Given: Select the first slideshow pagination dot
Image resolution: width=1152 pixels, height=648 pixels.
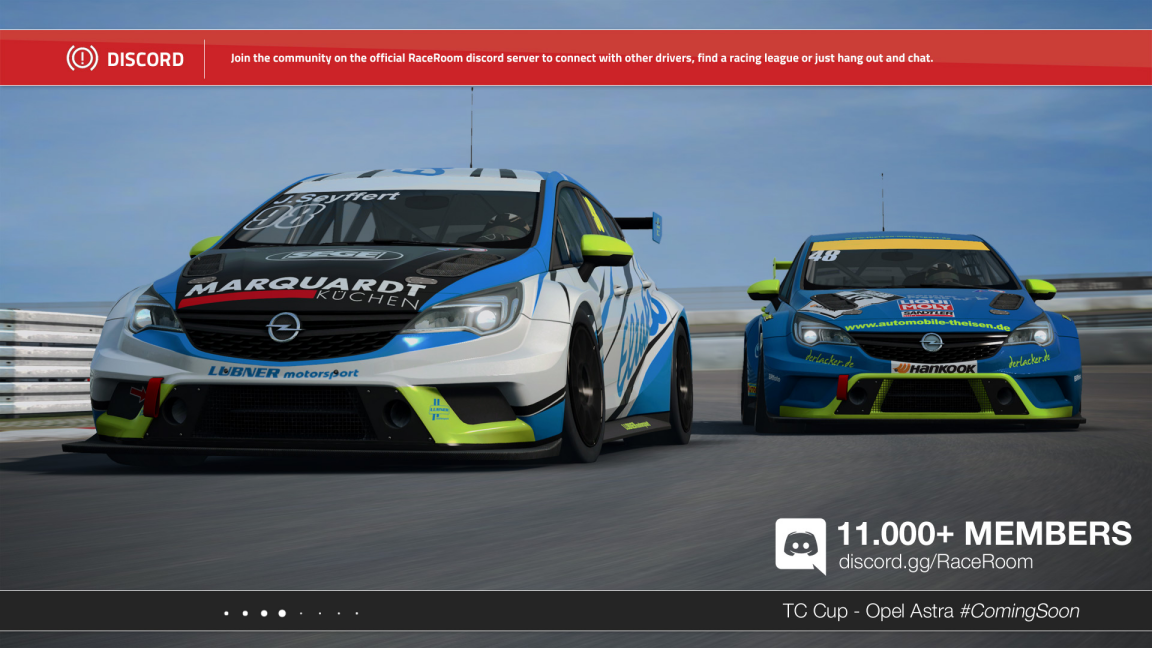Looking at the screenshot, I should point(226,613).
